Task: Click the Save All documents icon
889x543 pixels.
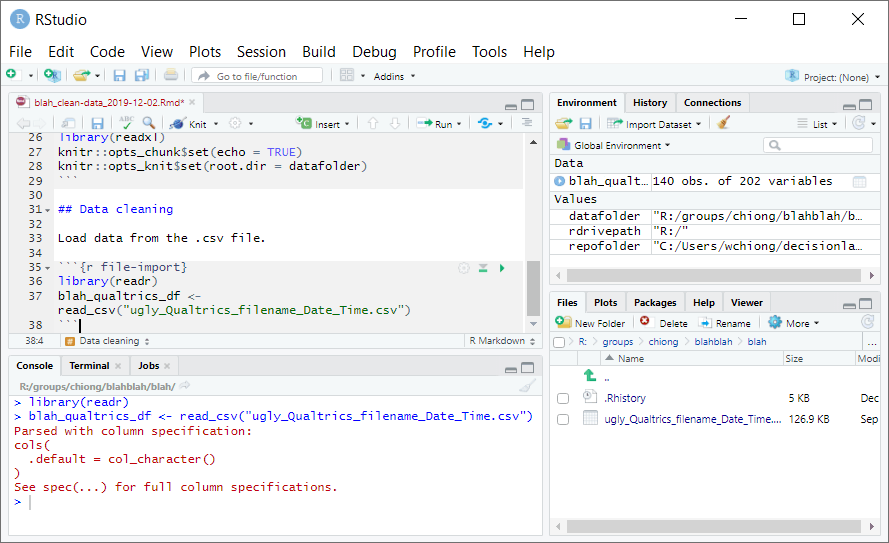Action: coord(142,75)
